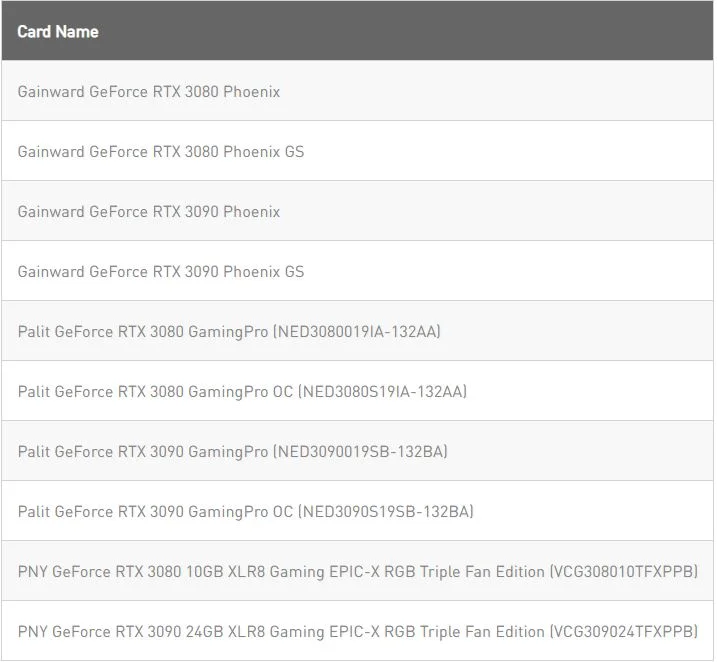Click Palit RTX 3090 GamingPro (NED3090019SB-132BA)
The image size is (717, 662).
pos(357,451)
